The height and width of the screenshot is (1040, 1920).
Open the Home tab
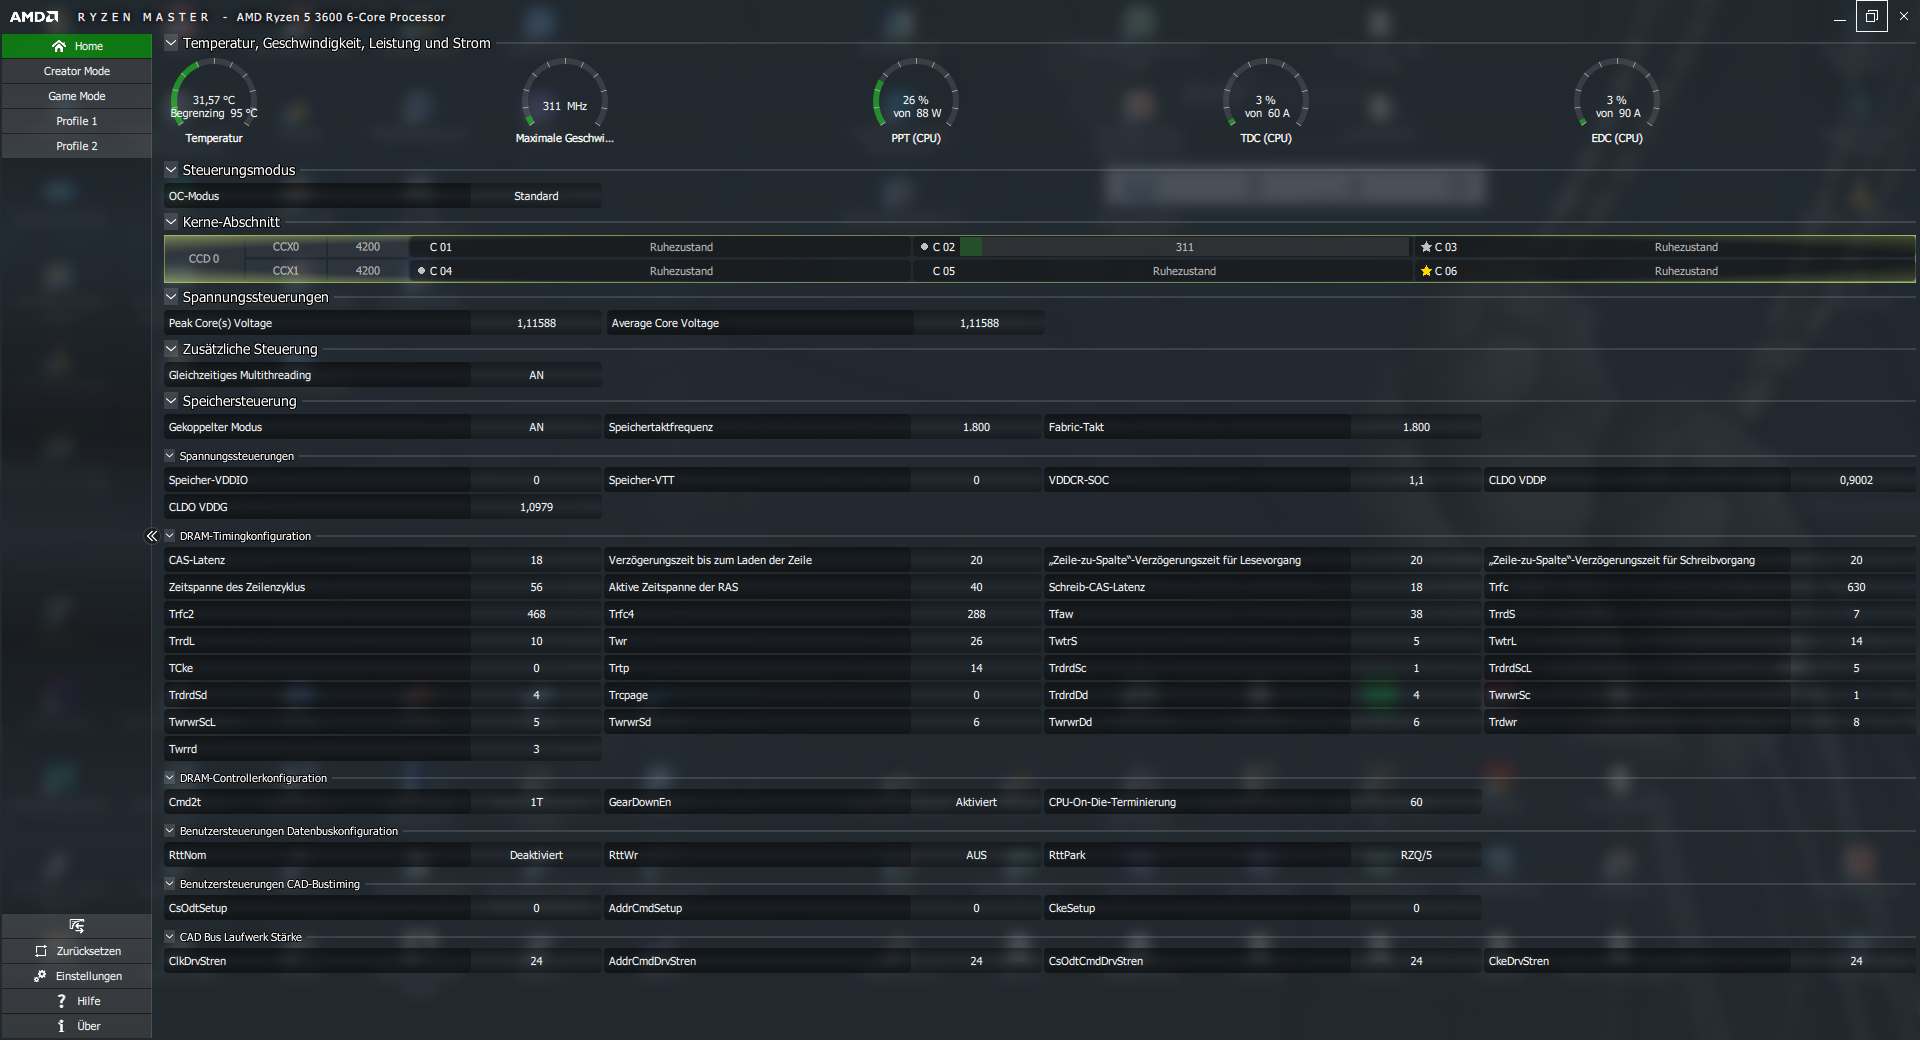tap(77, 46)
